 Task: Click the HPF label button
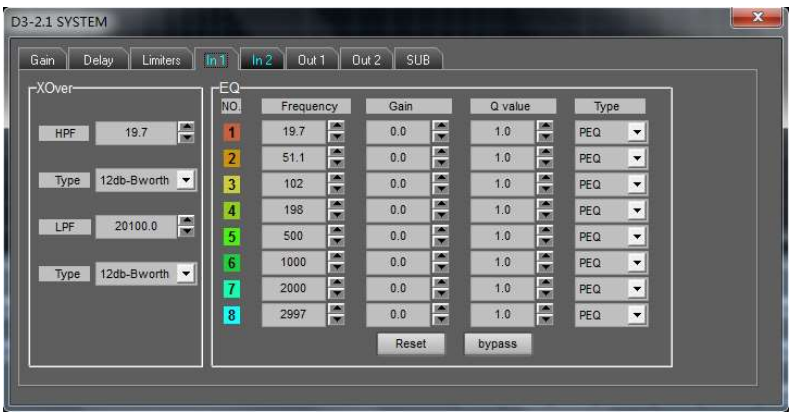(62, 131)
